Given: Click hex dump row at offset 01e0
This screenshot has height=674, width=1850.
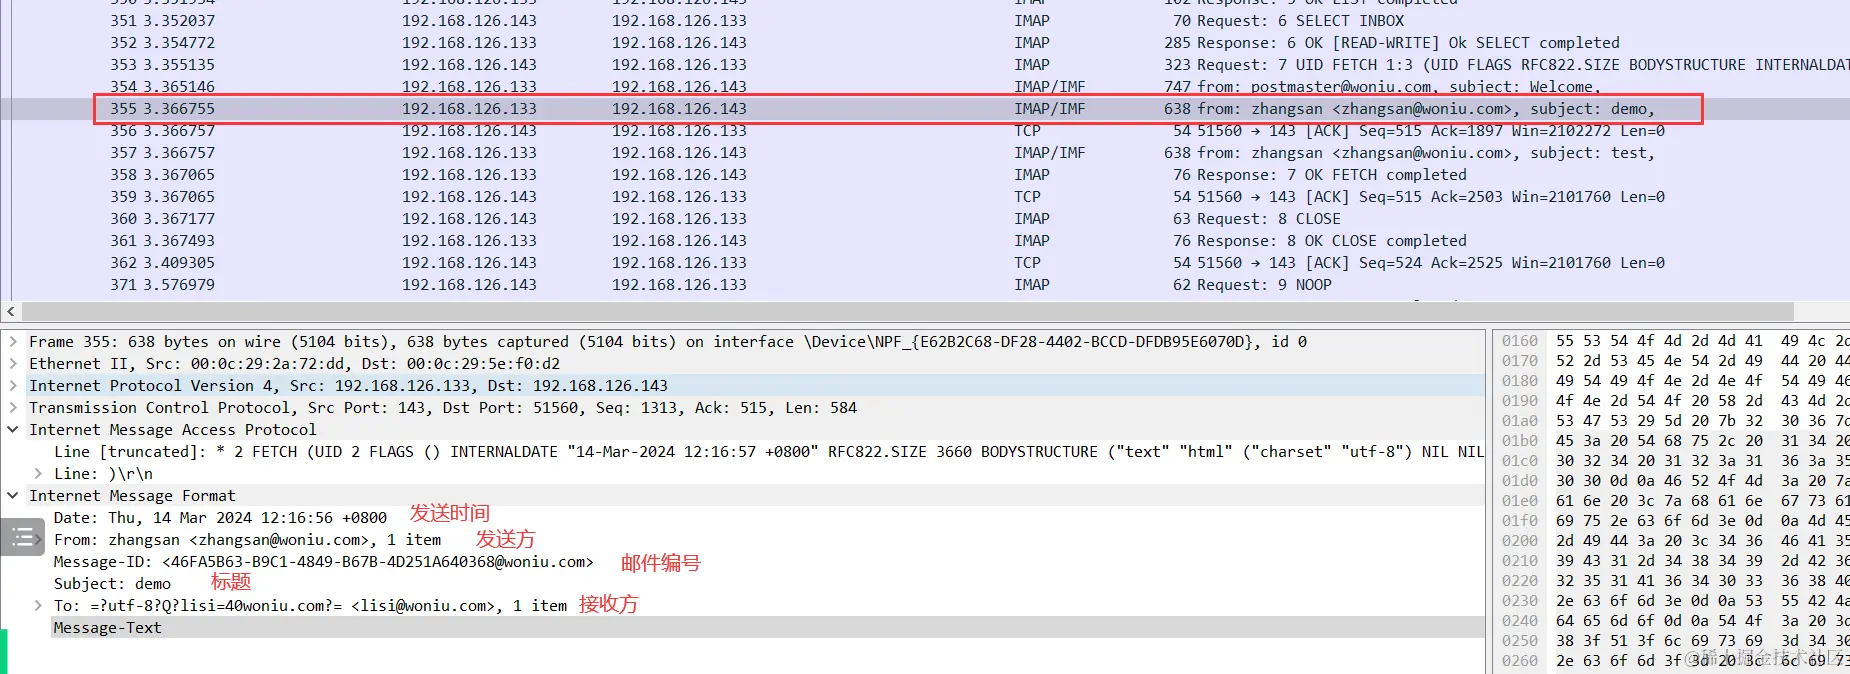Looking at the screenshot, I should click(x=1675, y=501).
